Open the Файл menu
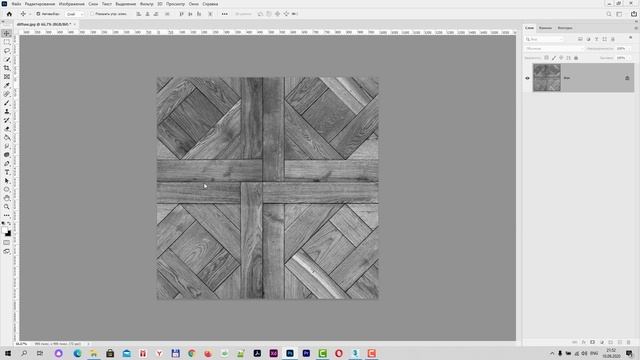The width and height of the screenshot is (640, 360). (x=16, y=4)
